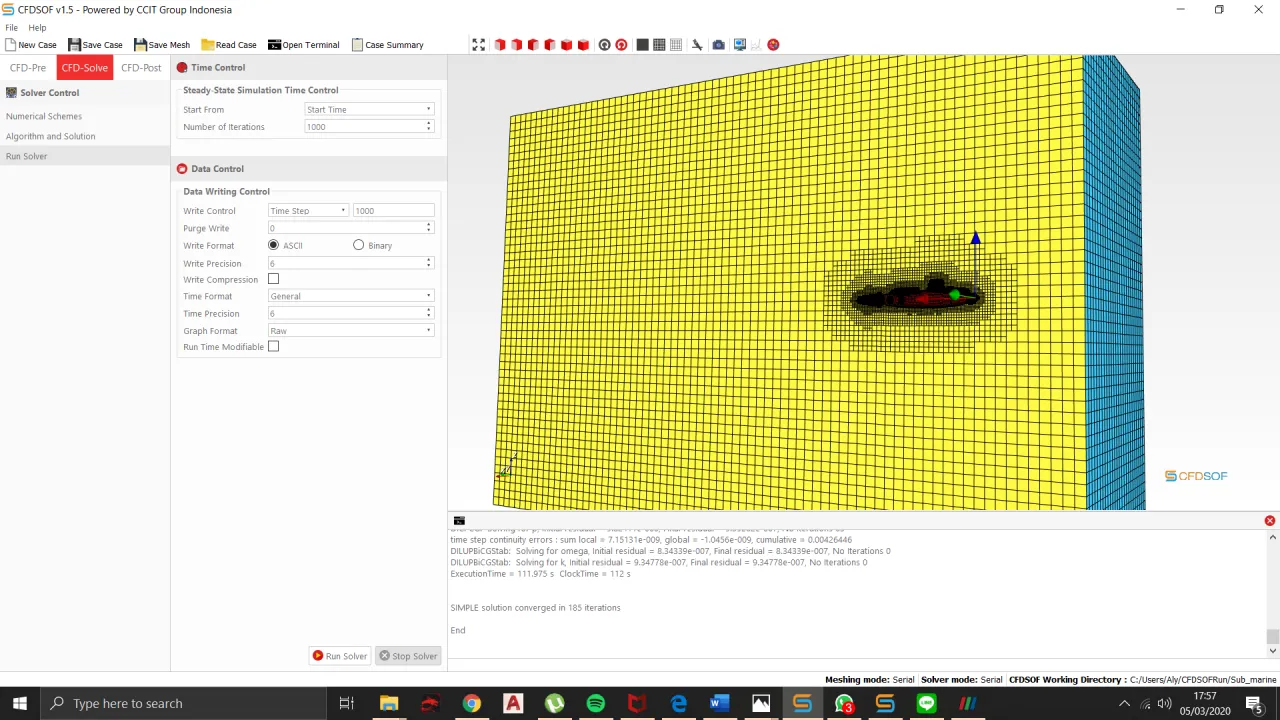
Task: Select Run Solver in the sidebar
Action: 85,156
